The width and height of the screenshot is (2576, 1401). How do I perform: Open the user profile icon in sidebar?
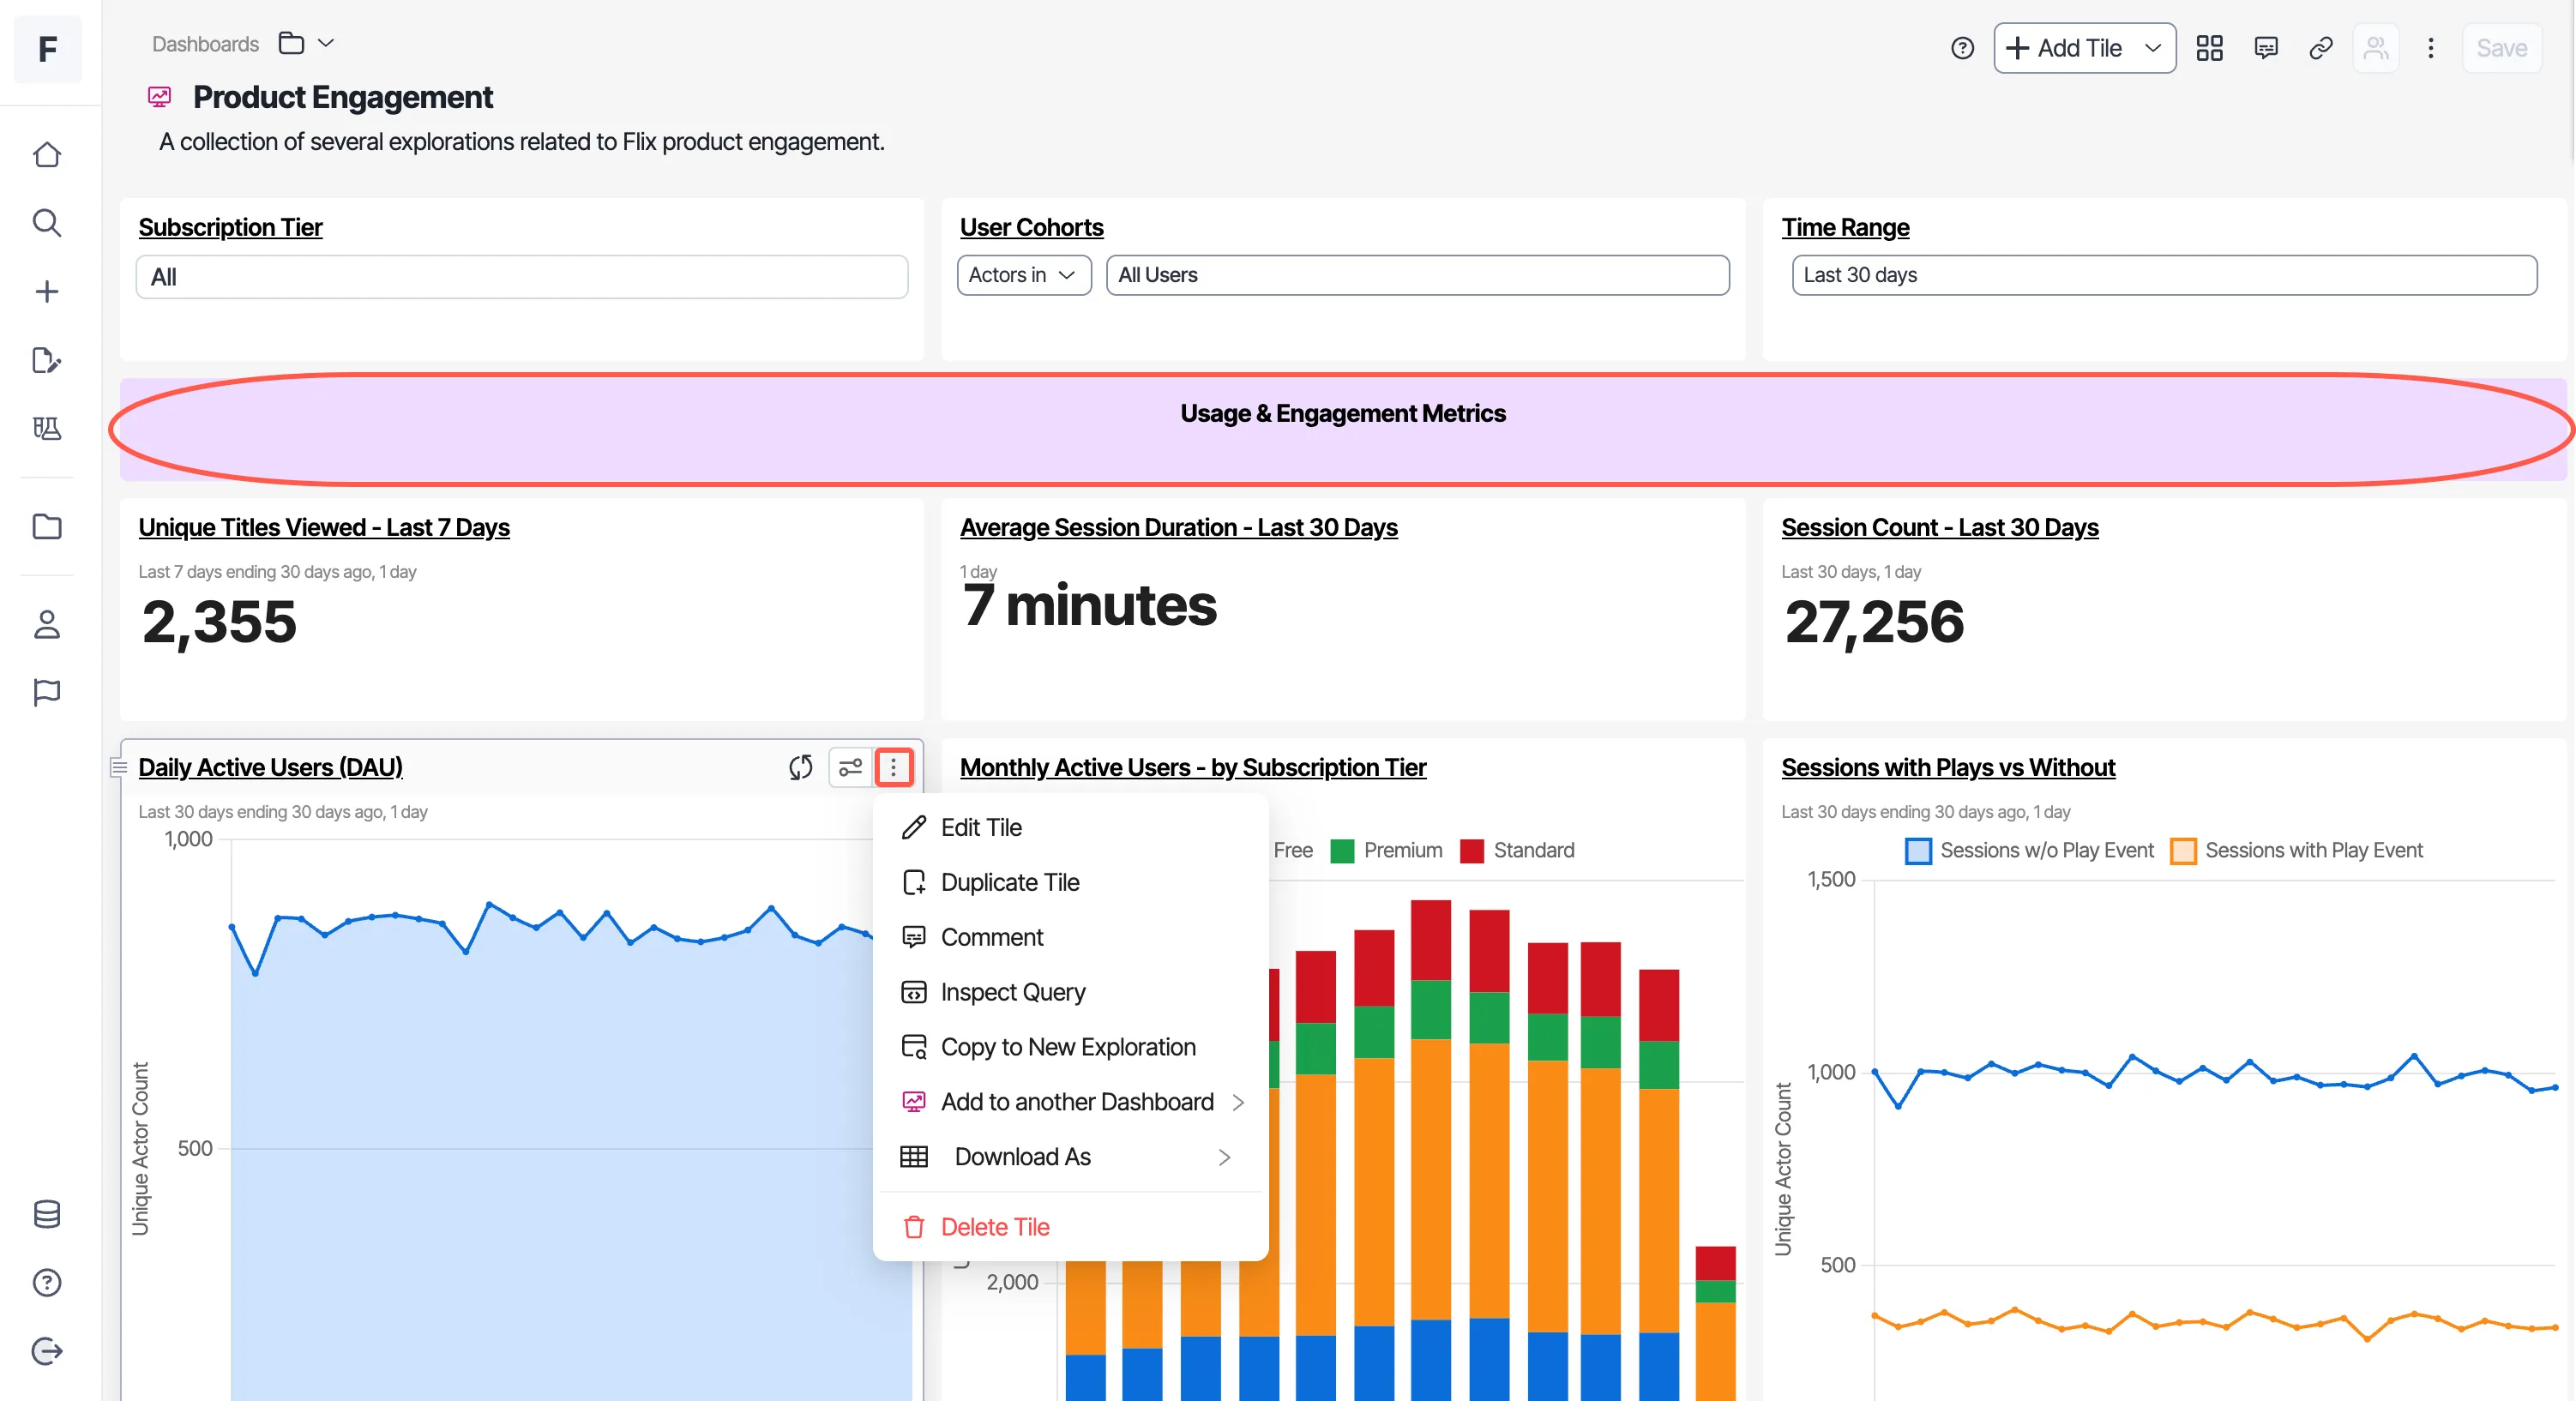47,624
